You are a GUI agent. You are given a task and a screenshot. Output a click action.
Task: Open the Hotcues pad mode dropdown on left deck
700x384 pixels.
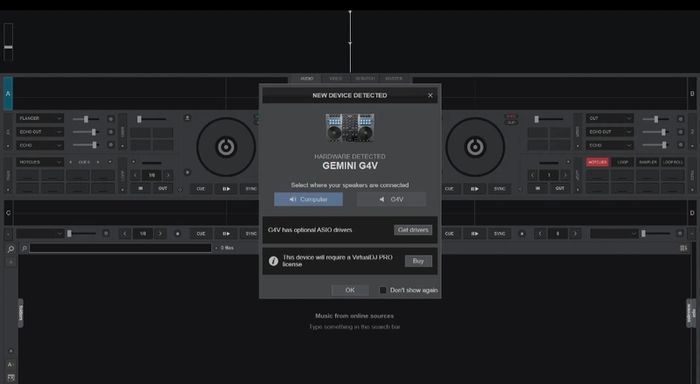40,162
